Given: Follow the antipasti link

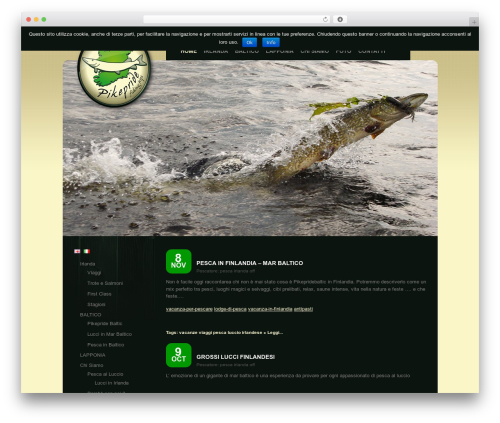Looking at the screenshot, I should point(303,309).
